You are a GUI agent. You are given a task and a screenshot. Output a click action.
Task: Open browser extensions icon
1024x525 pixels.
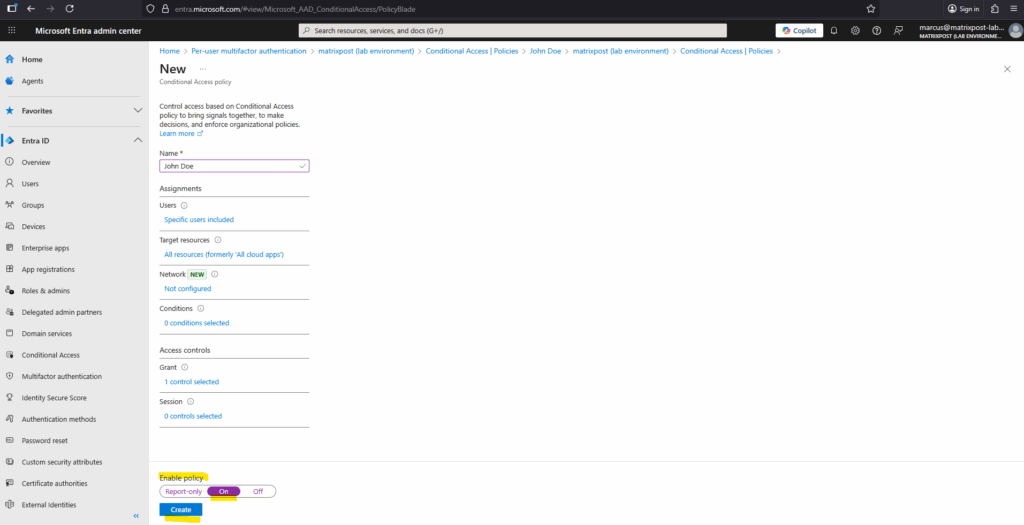click(x=995, y=9)
